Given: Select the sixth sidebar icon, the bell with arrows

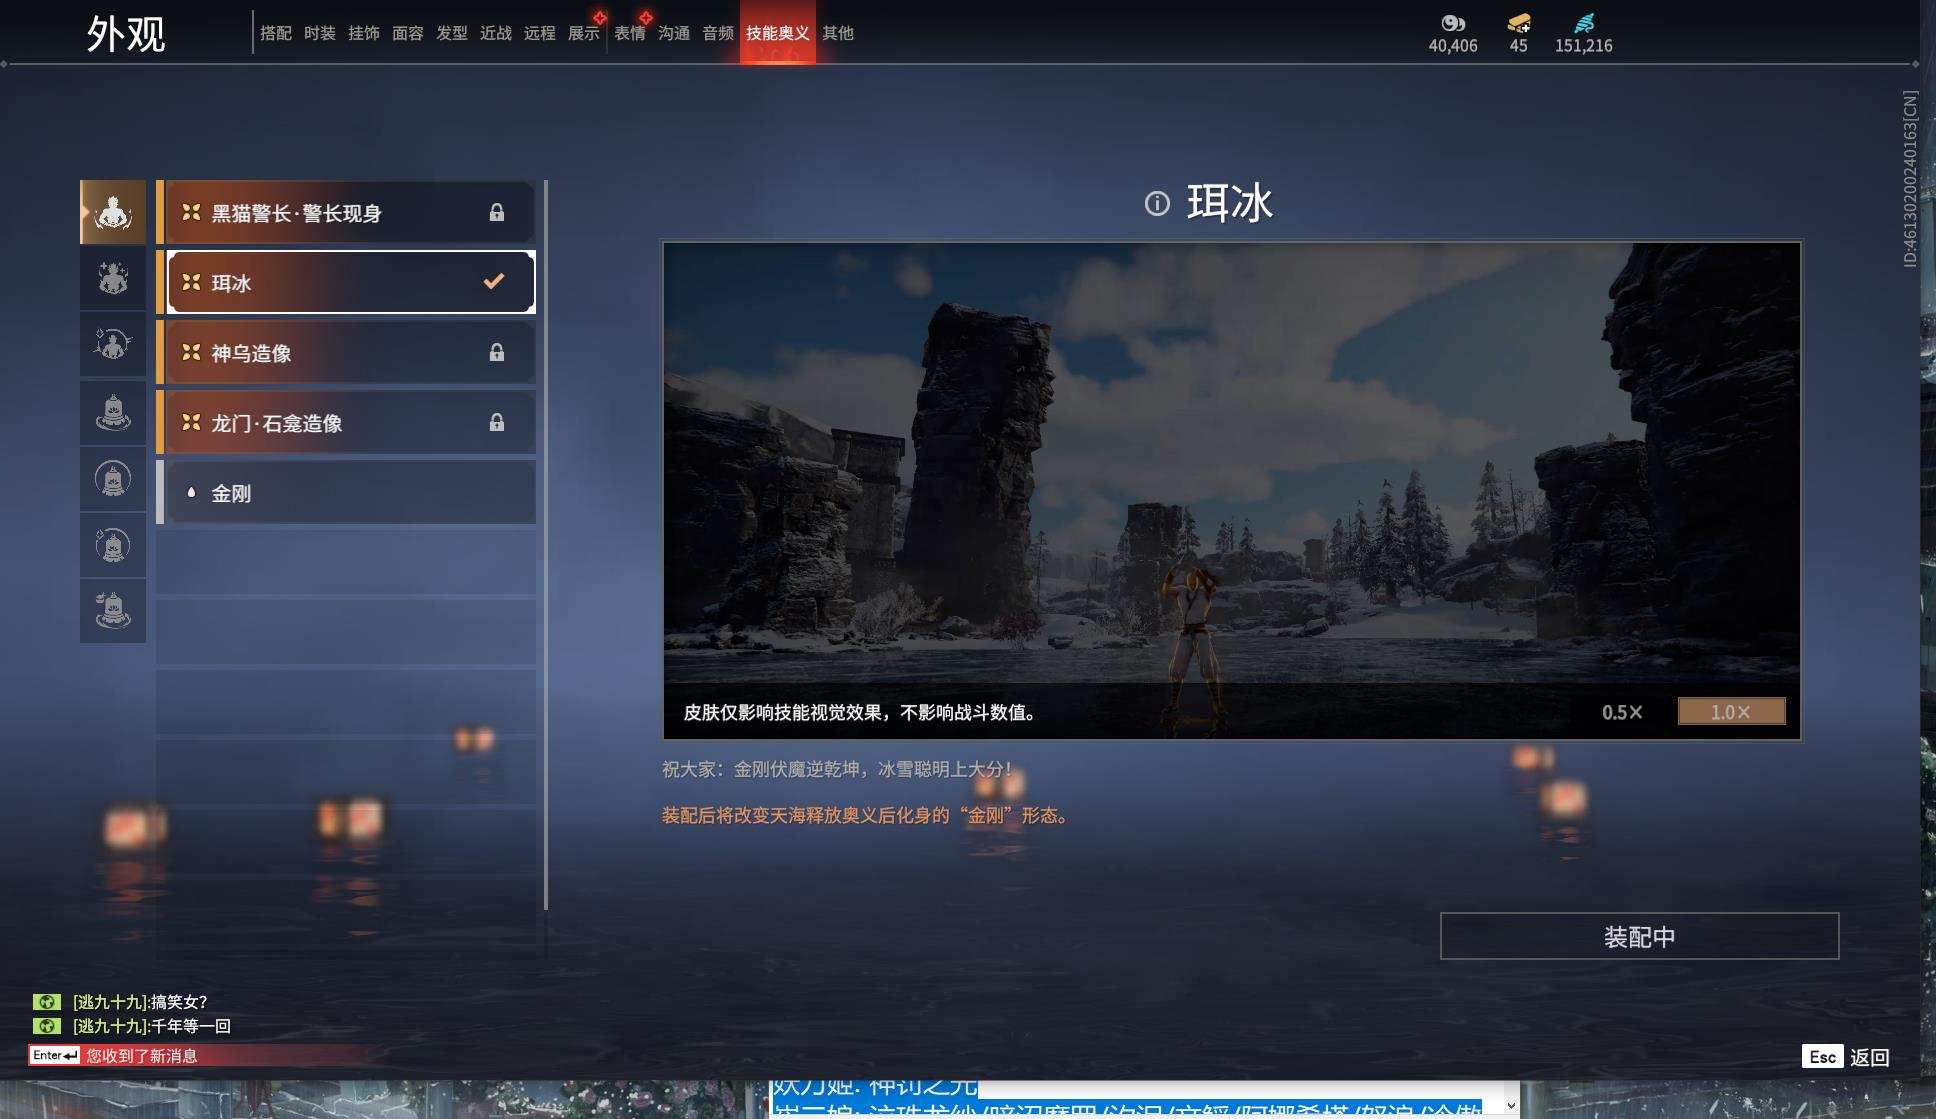Looking at the screenshot, I should [x=113, y=545].
